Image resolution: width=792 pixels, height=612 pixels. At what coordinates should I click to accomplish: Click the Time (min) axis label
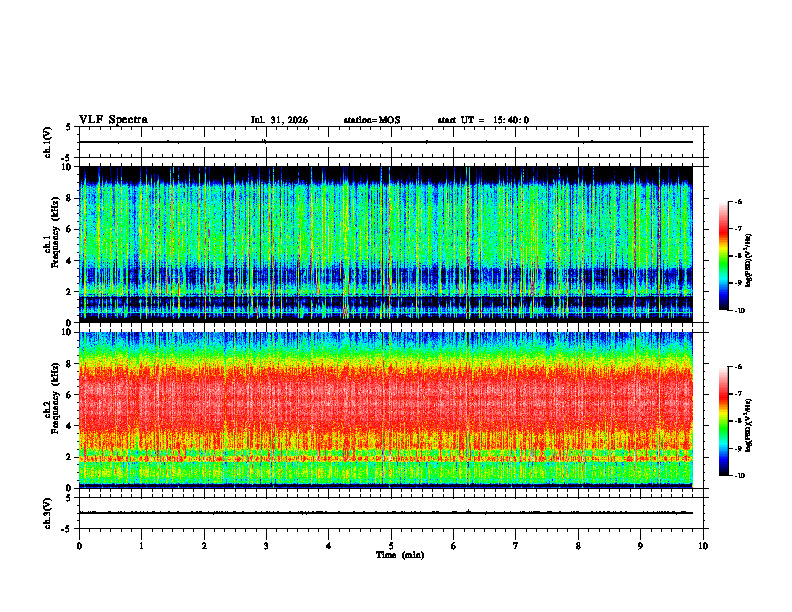coord(400,555)
